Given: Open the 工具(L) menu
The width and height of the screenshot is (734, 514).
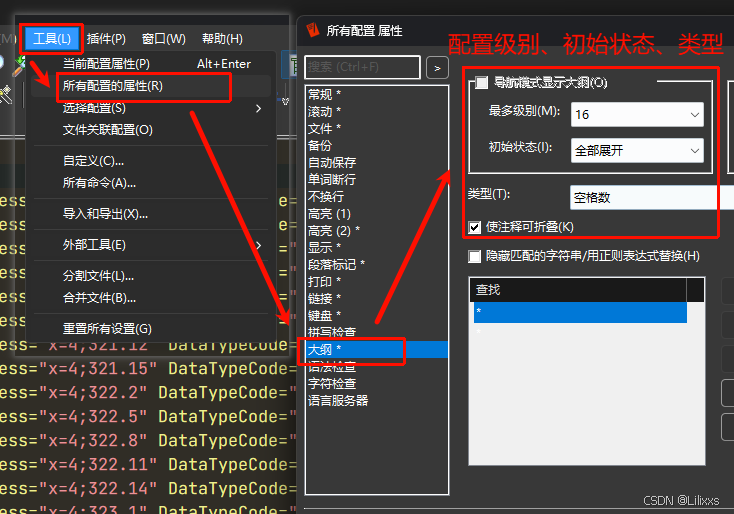Looking at the screenshot, I should pyautogui.click(x=52, y=38).
